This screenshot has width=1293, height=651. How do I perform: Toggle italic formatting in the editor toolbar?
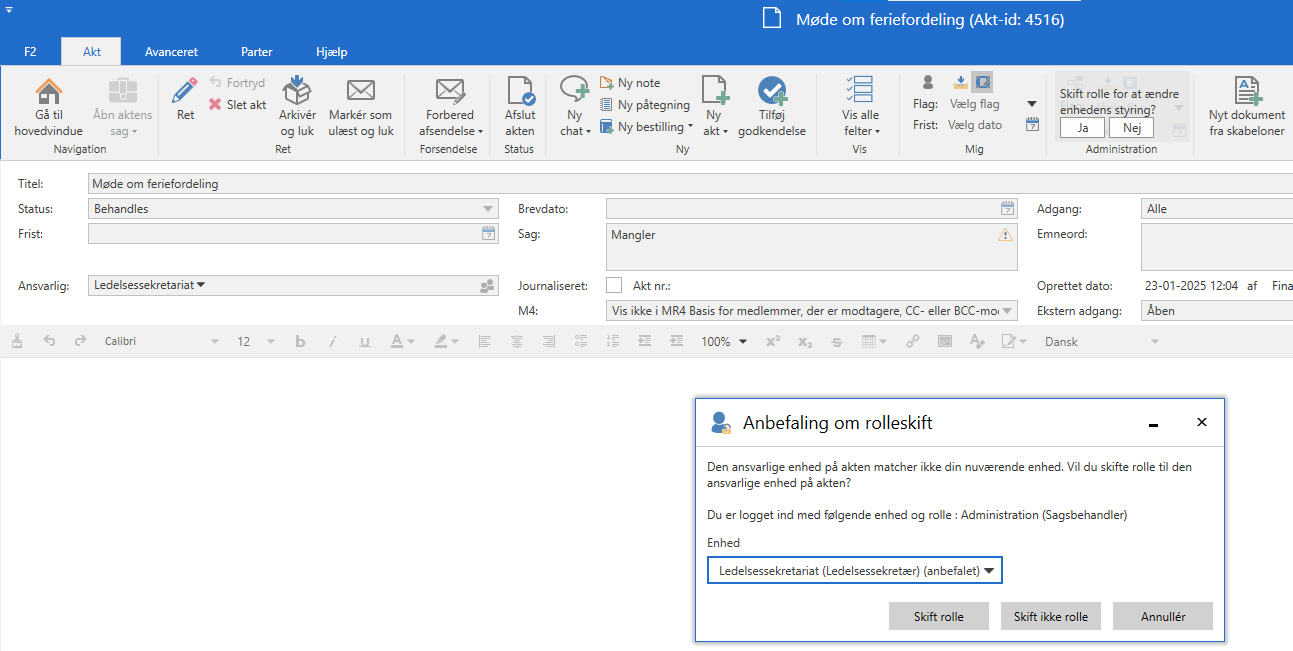(x=332, y=342)
